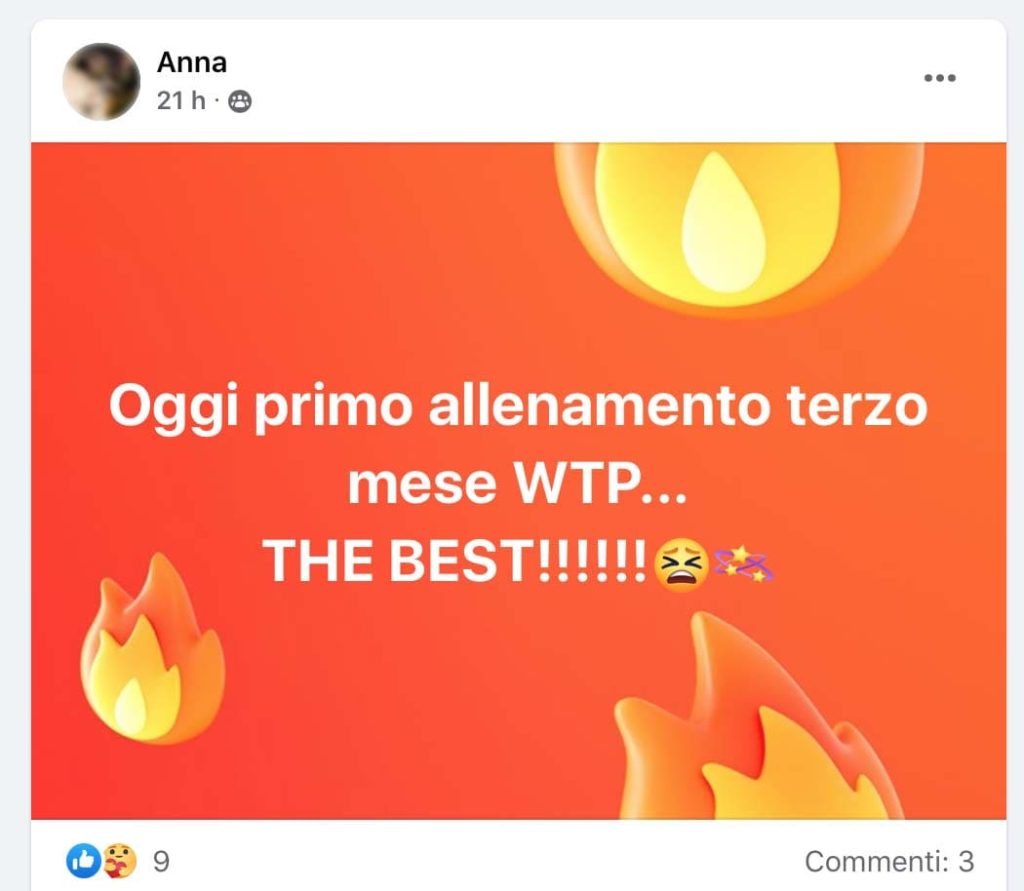Click Anna's blurred profile picture
Image resolution: width=1024 pixels, height=891 pixels.
[101, 82]
